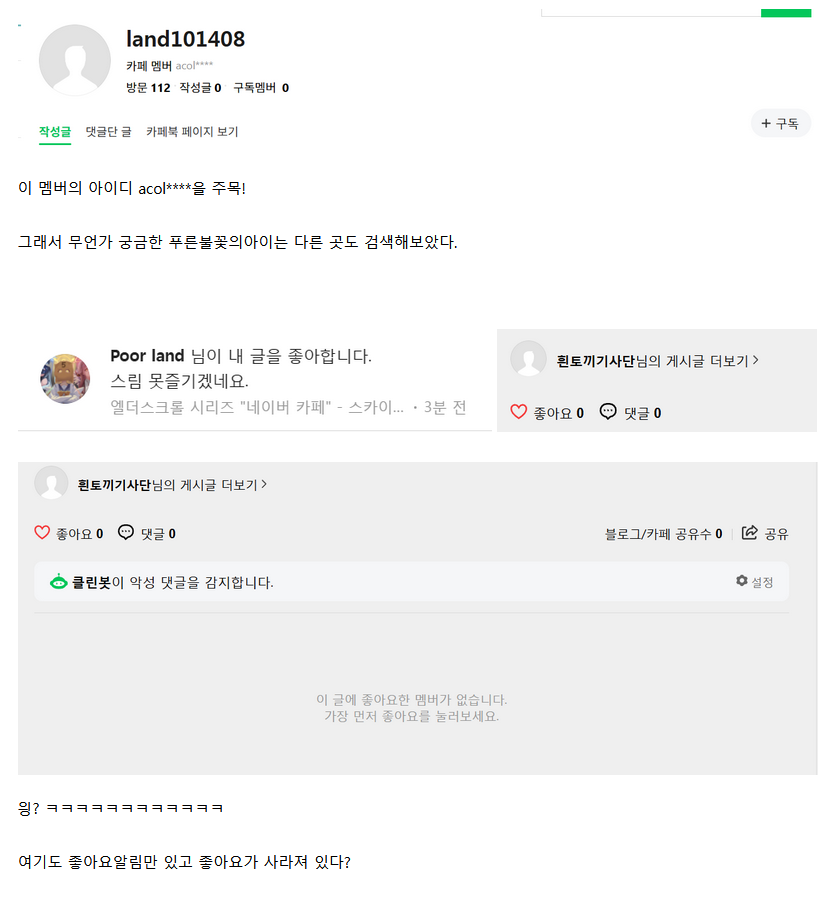829x901 pixels.
Task: Open 클린봇 설정 gear icon
Action: 742,581
